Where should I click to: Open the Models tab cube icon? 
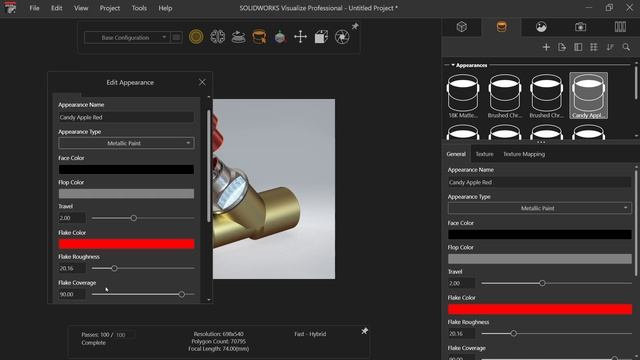pos(461,27)
